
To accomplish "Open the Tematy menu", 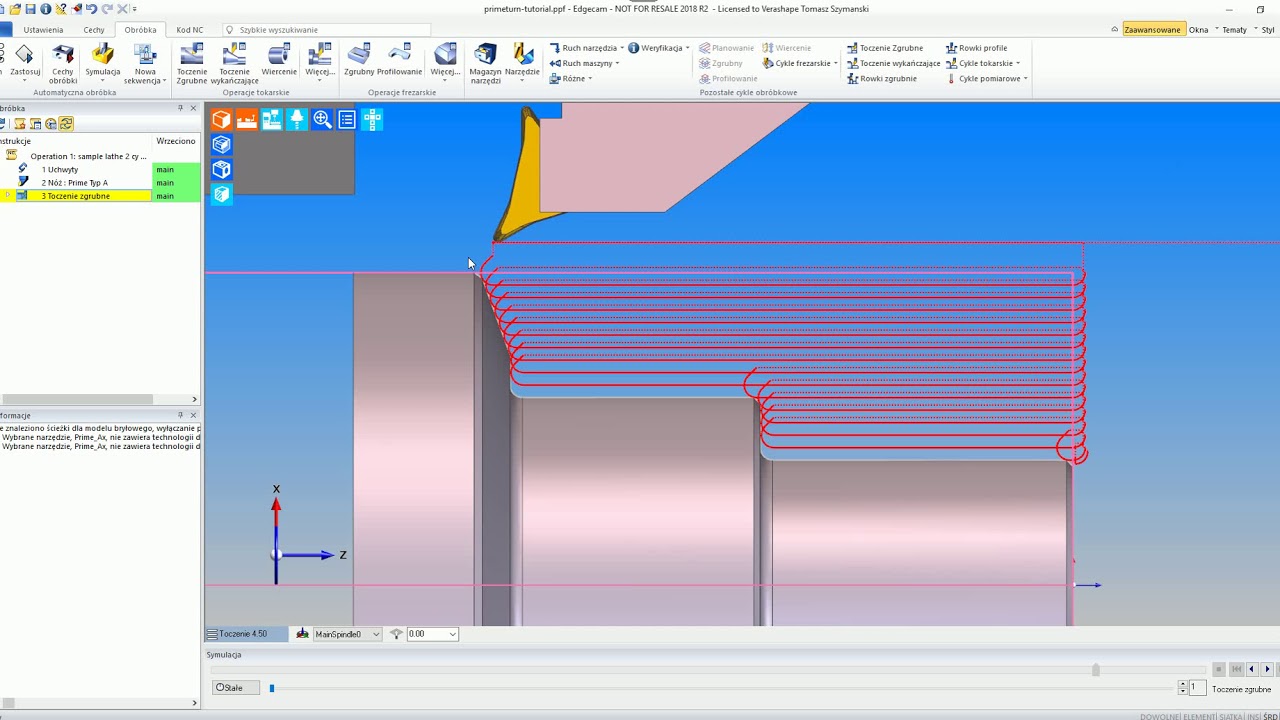I will point(1235,30).
